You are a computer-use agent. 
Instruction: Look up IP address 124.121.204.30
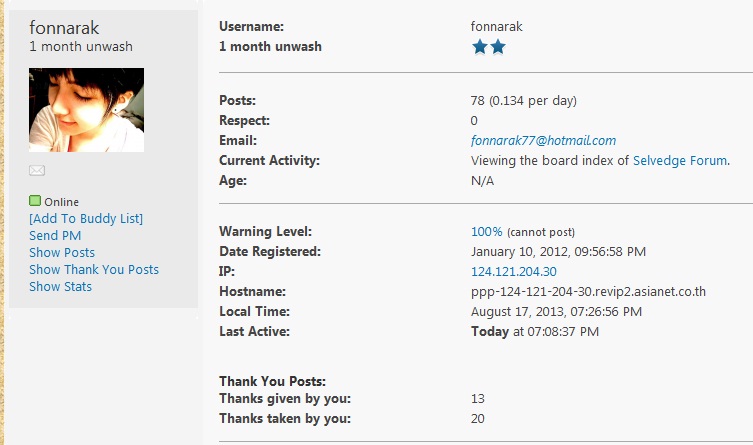click(514, 271)
